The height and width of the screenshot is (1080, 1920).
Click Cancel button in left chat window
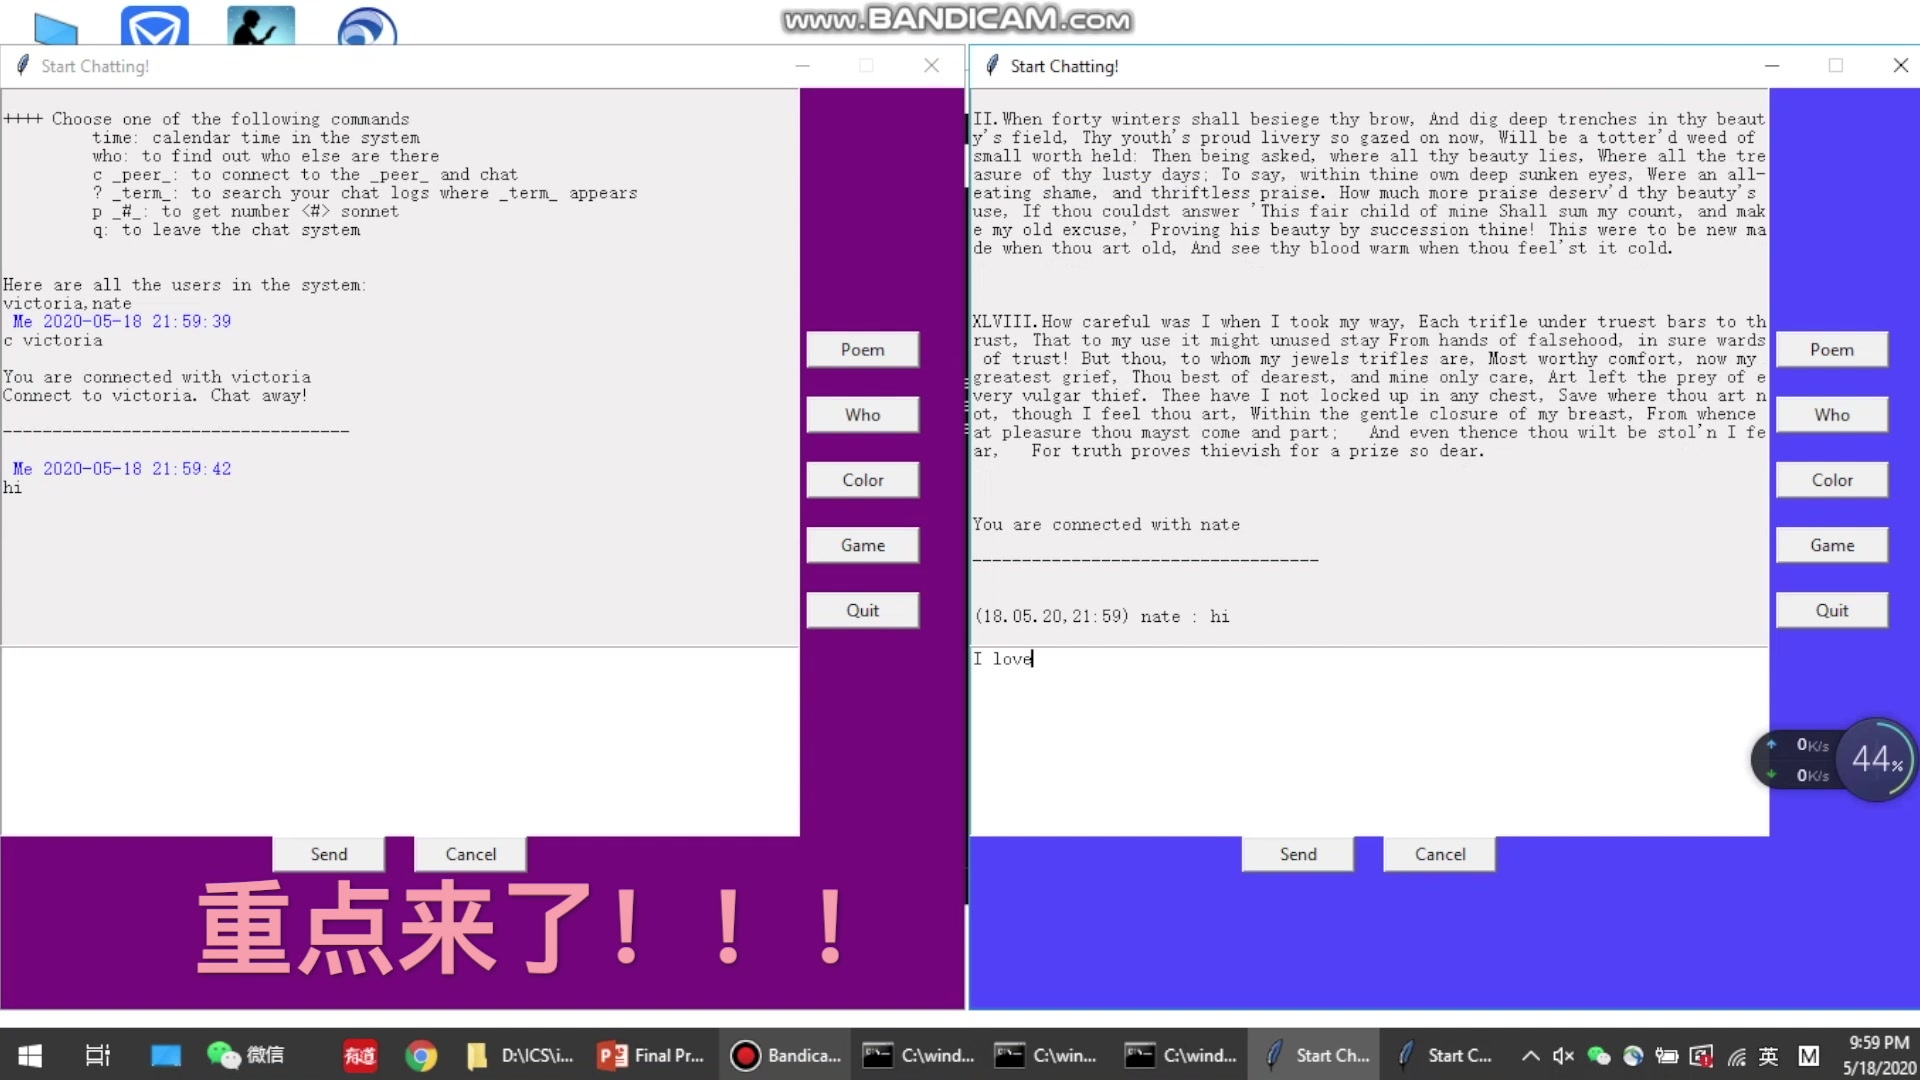pyautogui.click(x=470, y=854)
